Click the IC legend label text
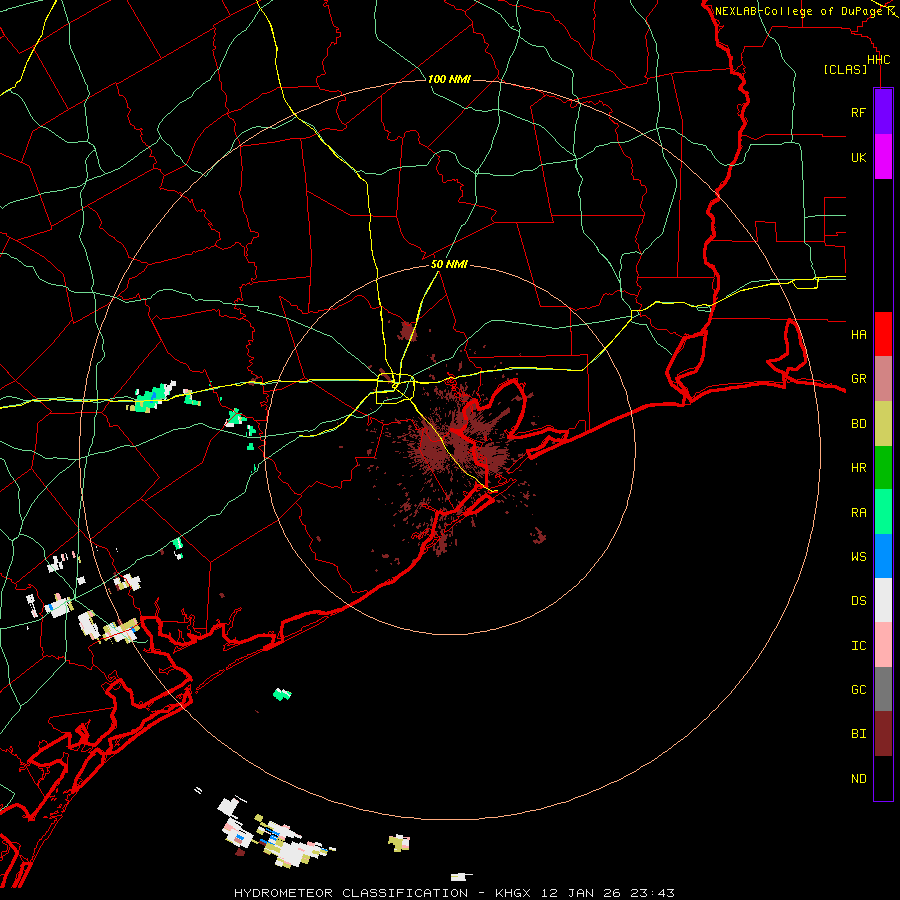Viewport: 900px width, 900px height. click(x=858, y=646)
